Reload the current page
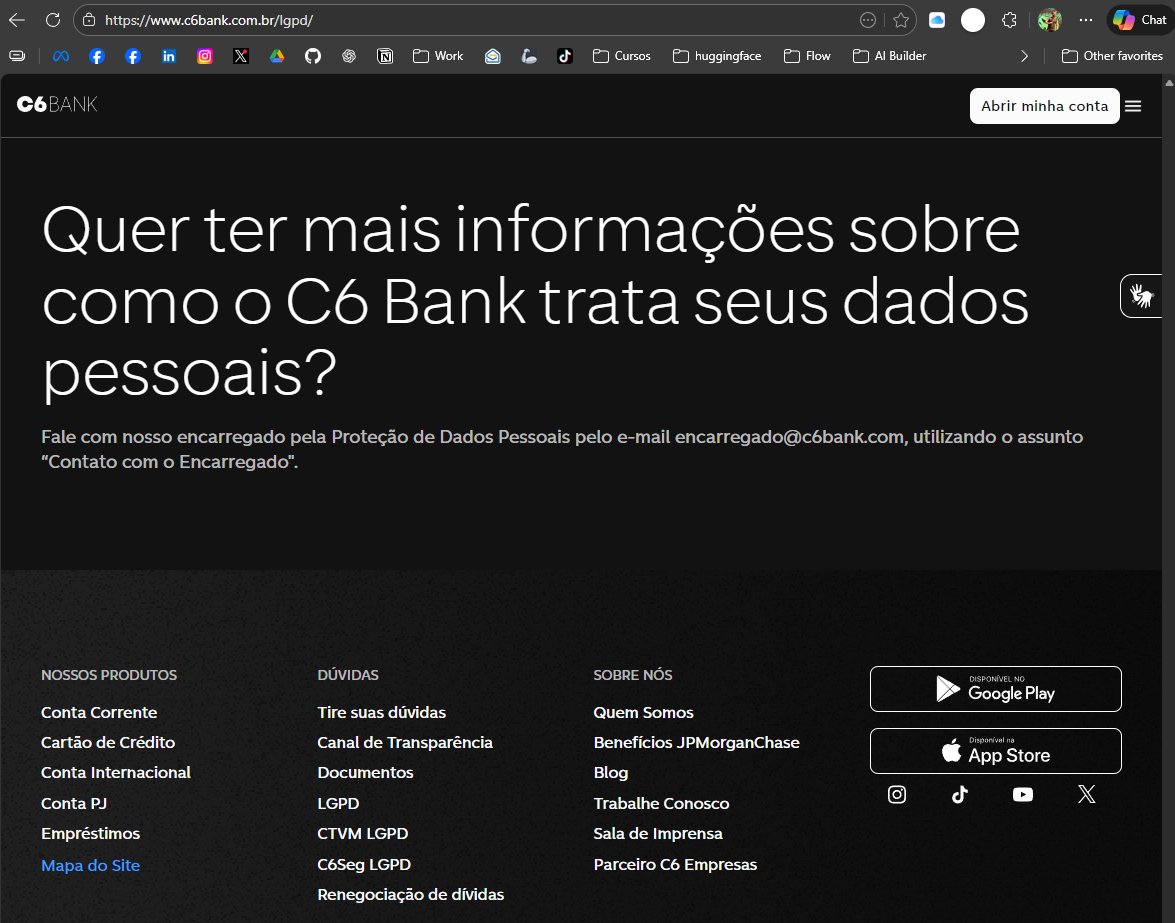 pos(52,20)
